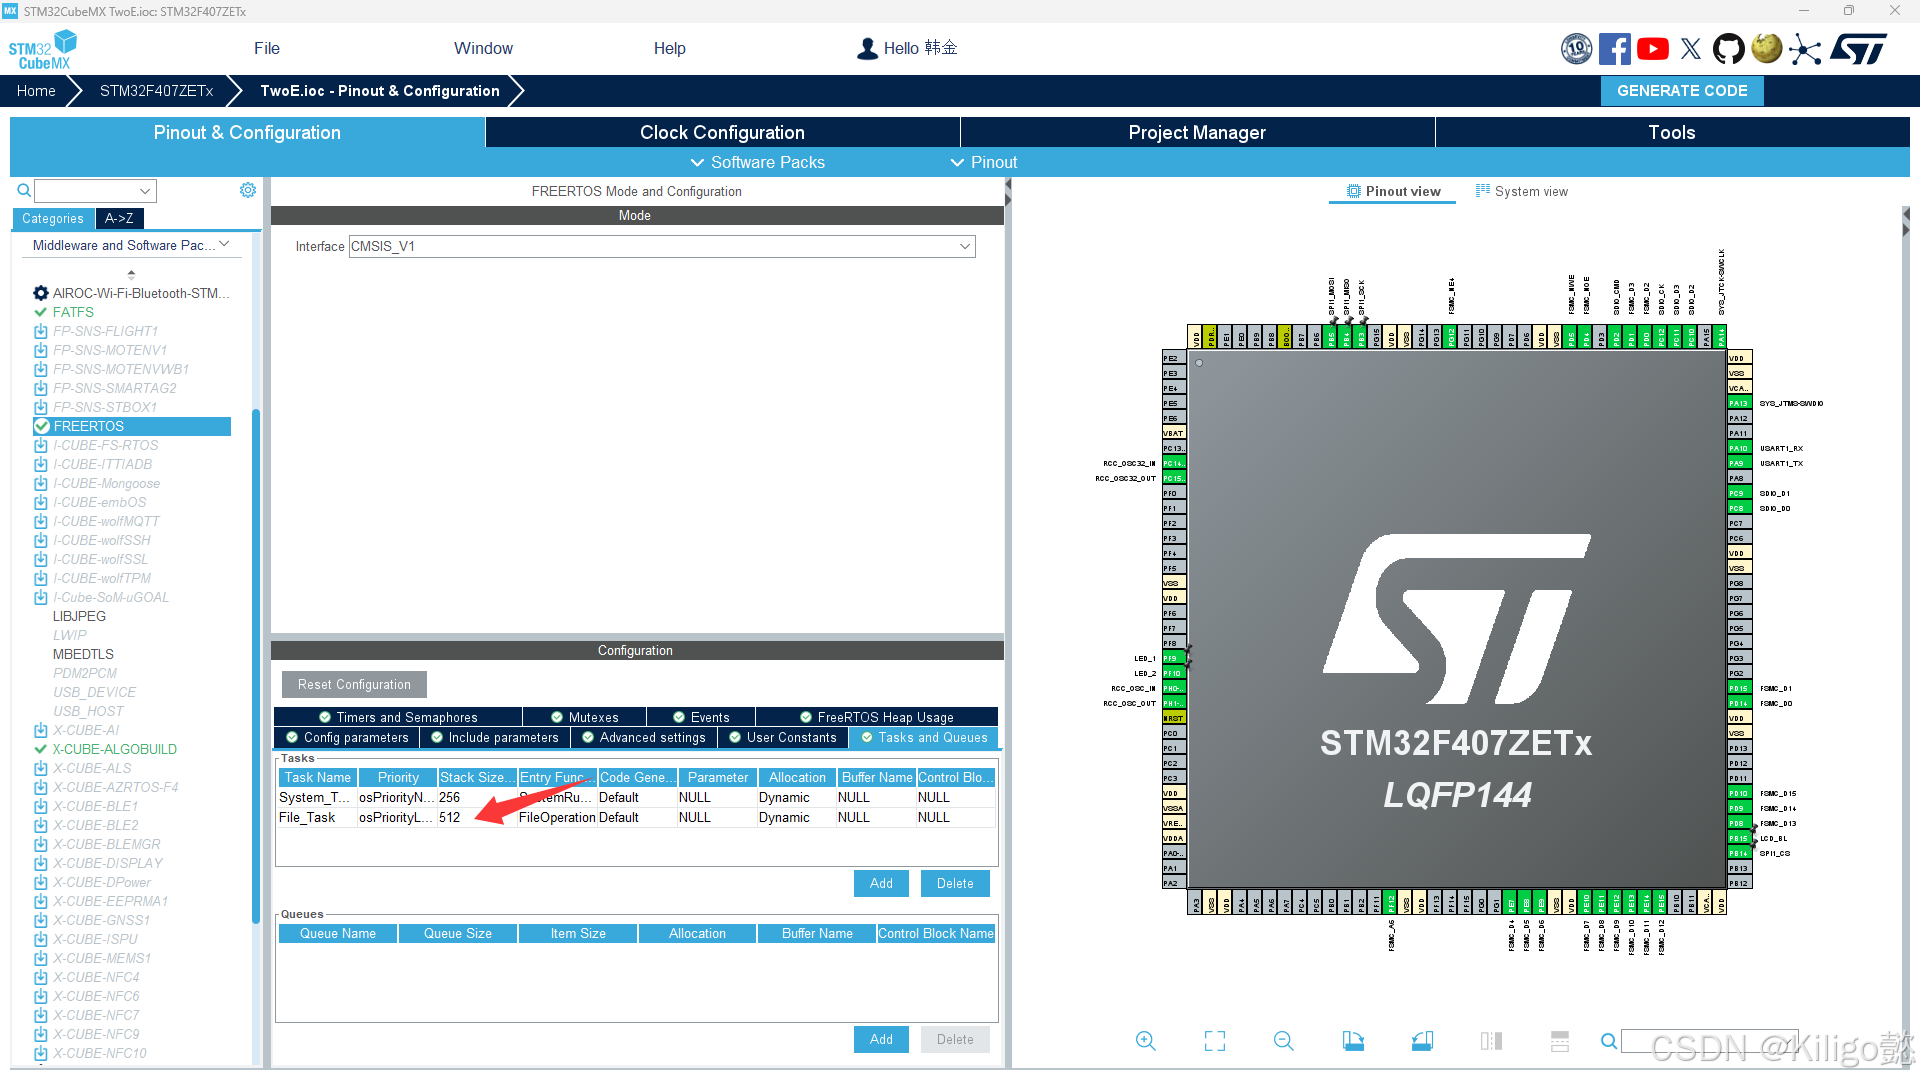This screenshot has height=1080, width=1920.
Task: Open the settings gear beside the search box
Action: [248, 190]
